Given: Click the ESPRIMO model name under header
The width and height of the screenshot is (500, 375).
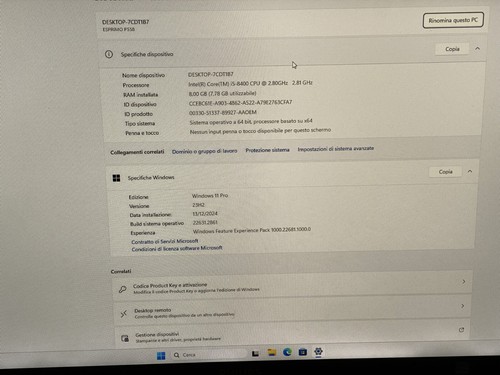Looking at the screenshot, I should point(119,29).
